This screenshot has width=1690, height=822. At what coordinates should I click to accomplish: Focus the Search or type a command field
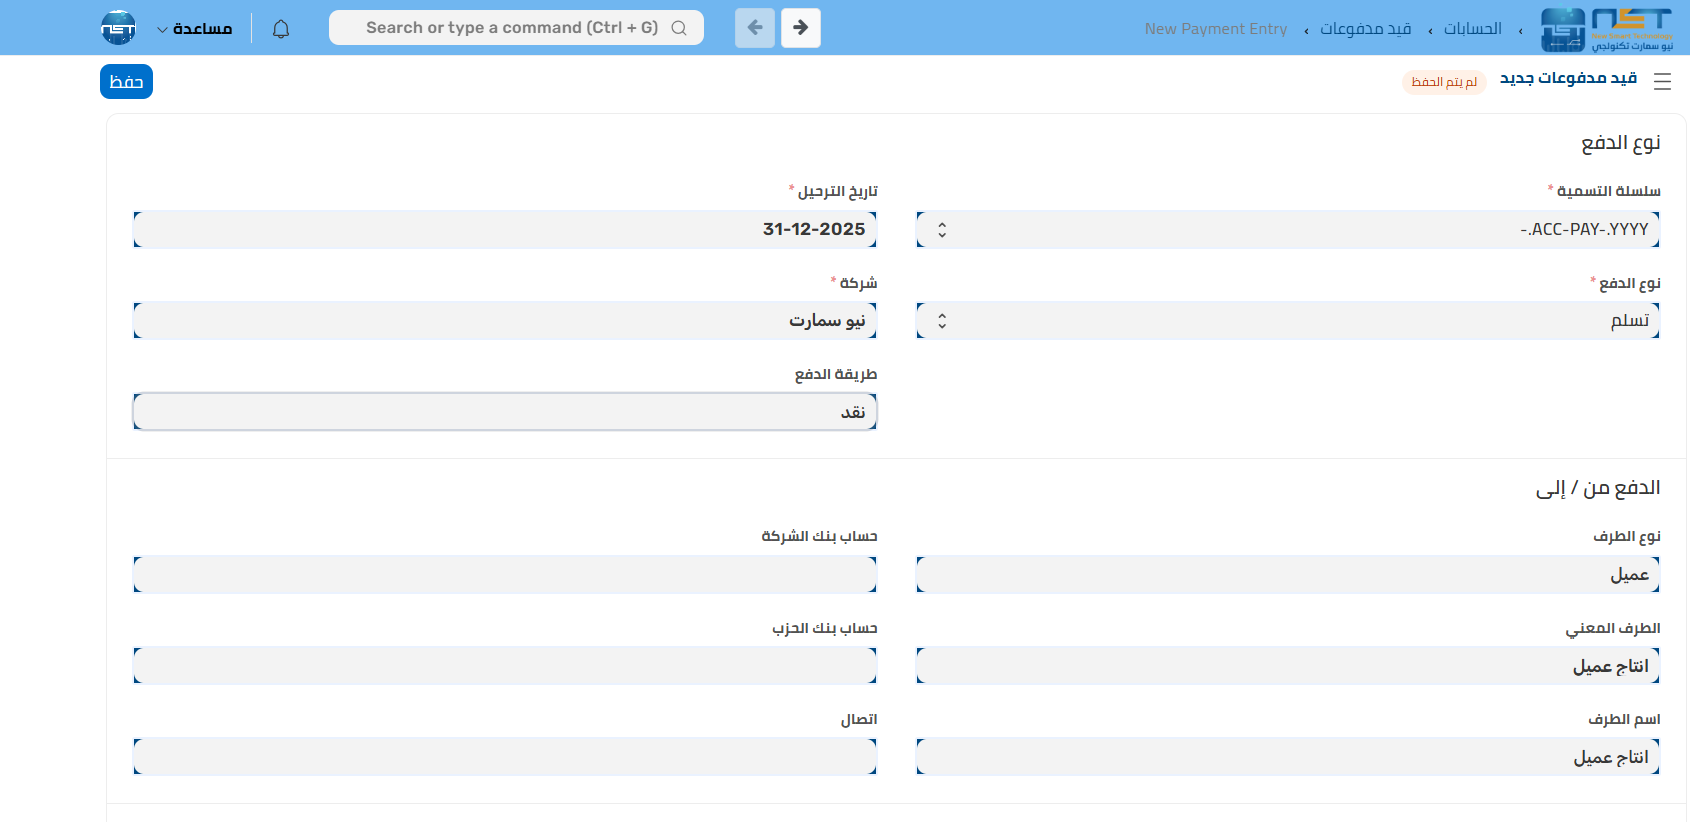[x=516, y=28]
